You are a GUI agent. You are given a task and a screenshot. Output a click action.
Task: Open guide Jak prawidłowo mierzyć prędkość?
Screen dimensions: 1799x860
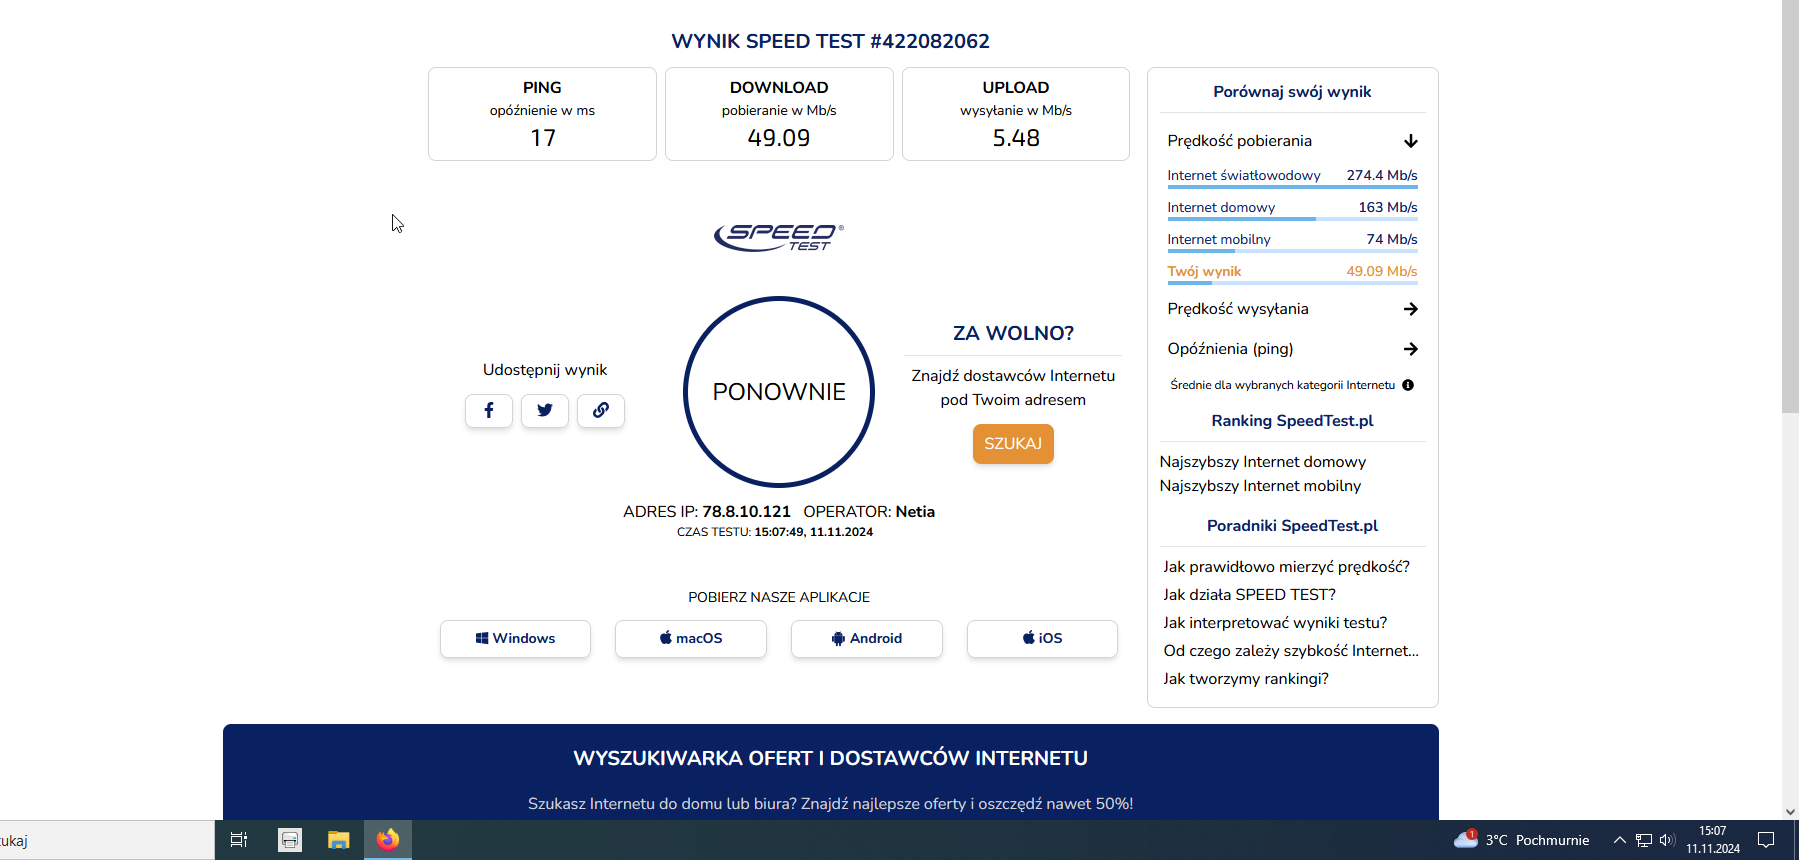[x=1286, y=567]
